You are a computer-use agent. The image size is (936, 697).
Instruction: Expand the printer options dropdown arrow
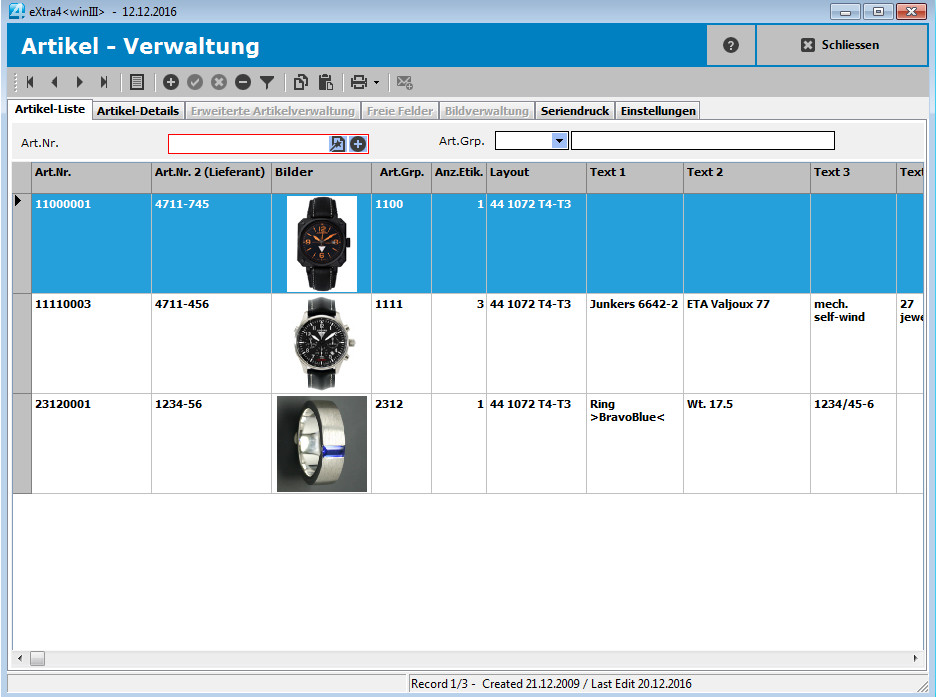click(x=376, y=83)
